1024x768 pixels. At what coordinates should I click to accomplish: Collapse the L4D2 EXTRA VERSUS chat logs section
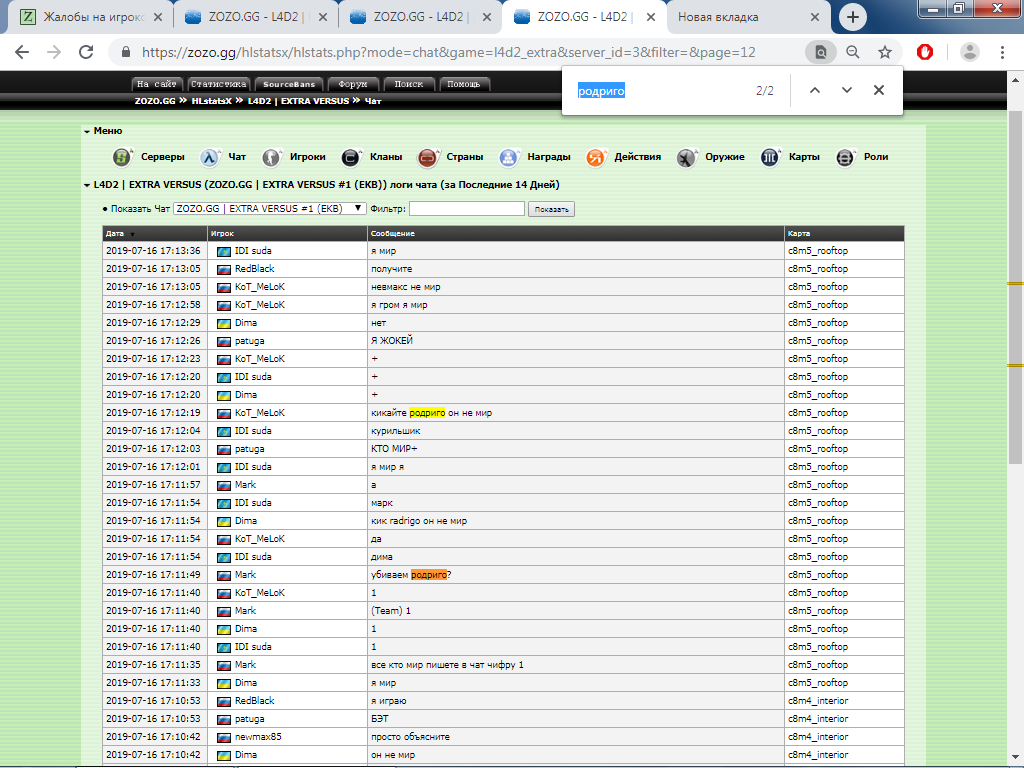click(87, 185)
